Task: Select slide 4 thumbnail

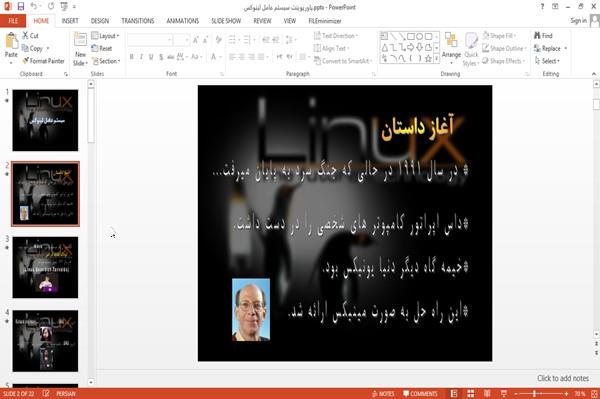Action: pyautogui.click(x=45, y=340)
